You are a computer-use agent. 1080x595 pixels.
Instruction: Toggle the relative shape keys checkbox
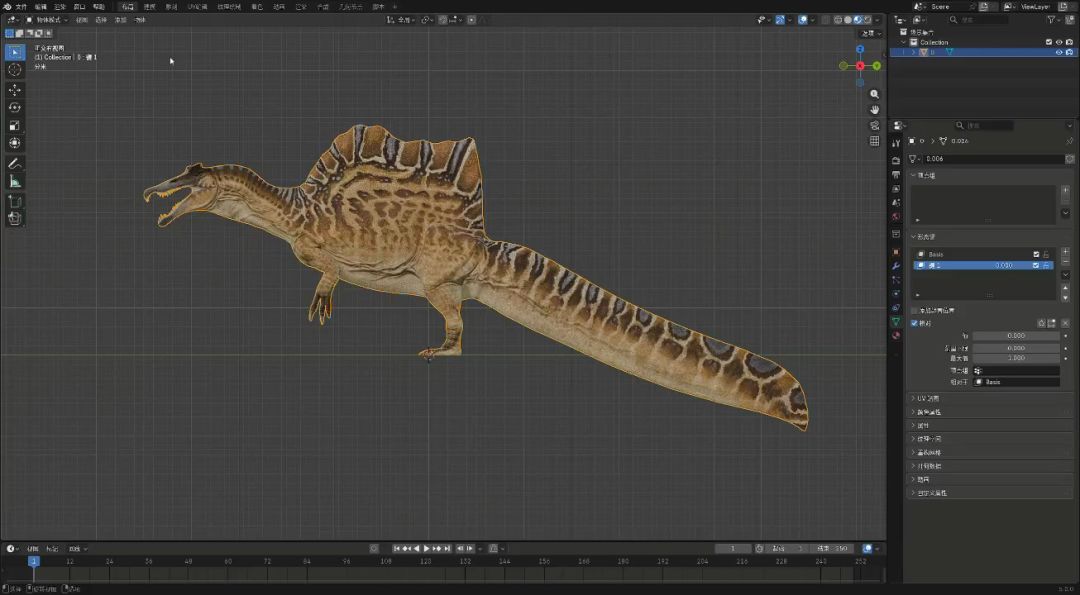[914, 323]
